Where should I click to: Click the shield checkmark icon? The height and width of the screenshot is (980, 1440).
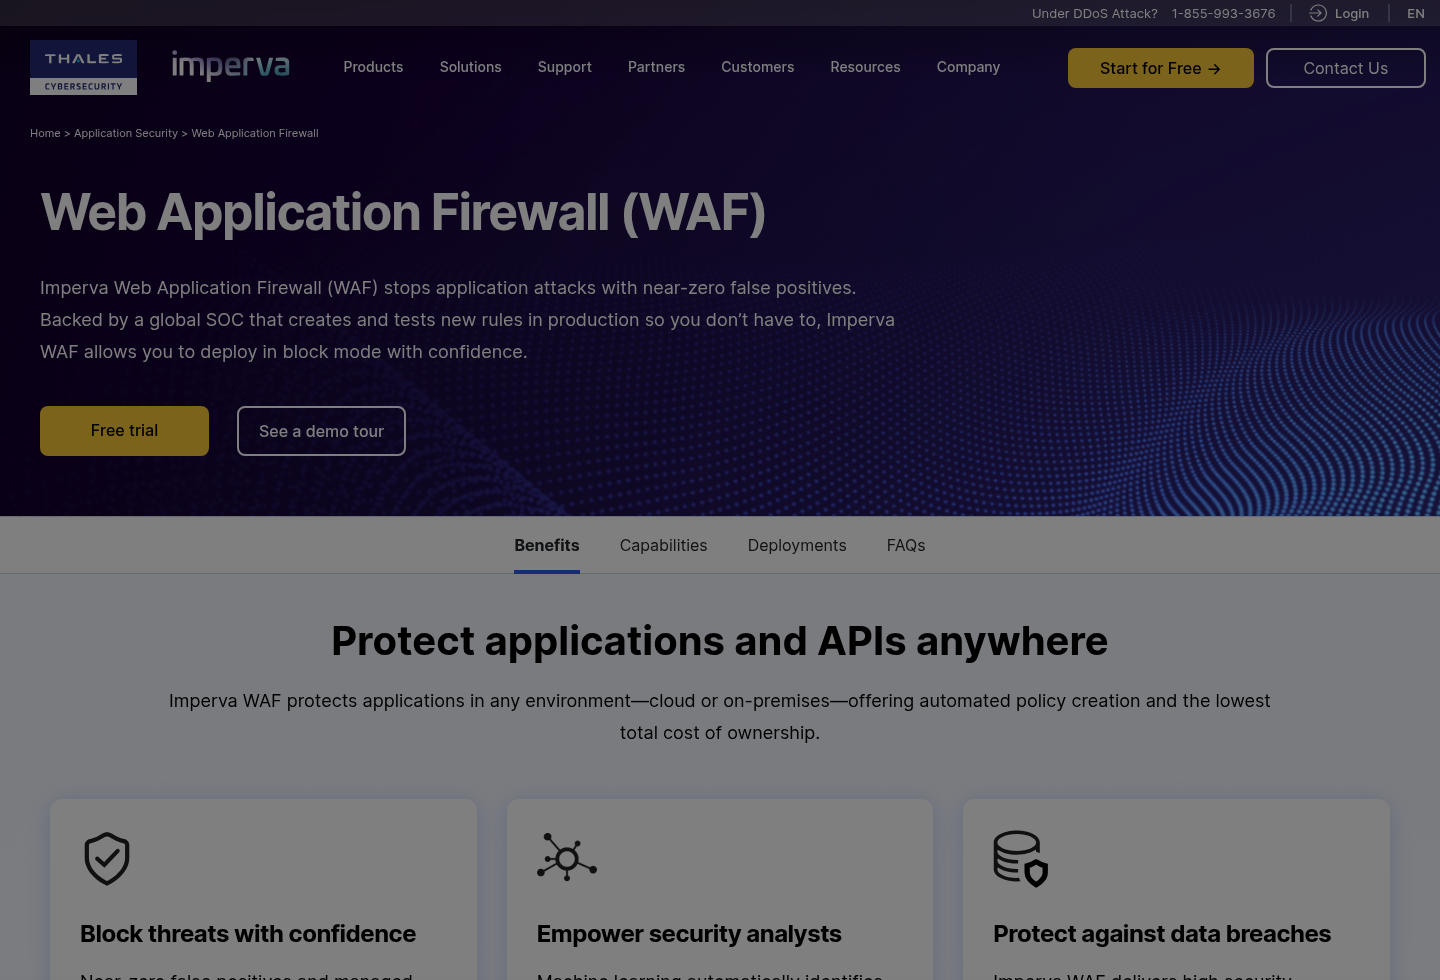click(107, 858)
